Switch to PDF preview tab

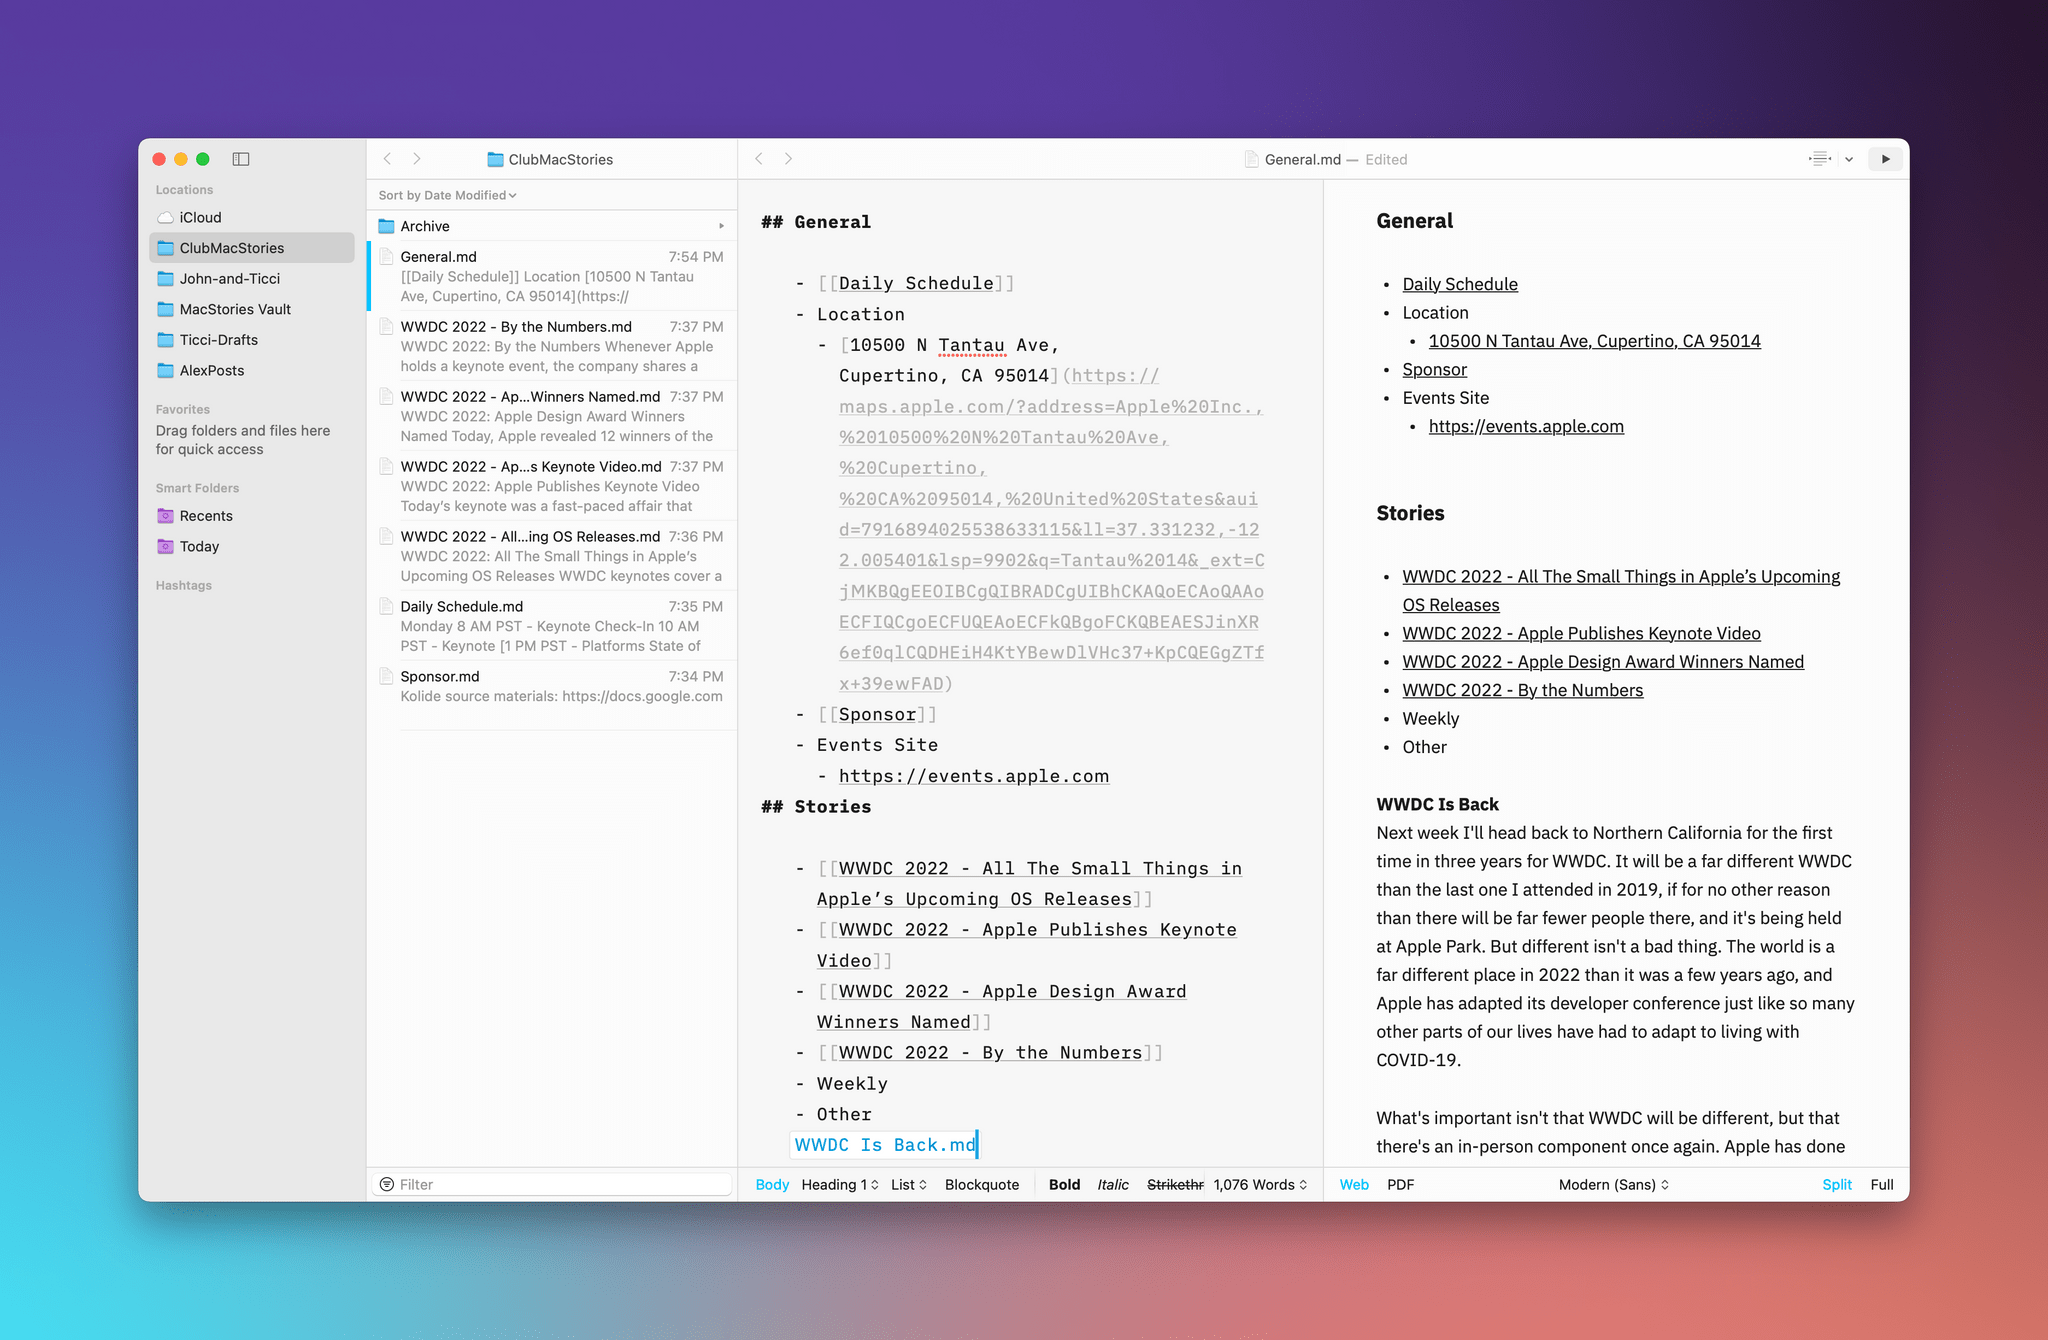[1399, 1184]
